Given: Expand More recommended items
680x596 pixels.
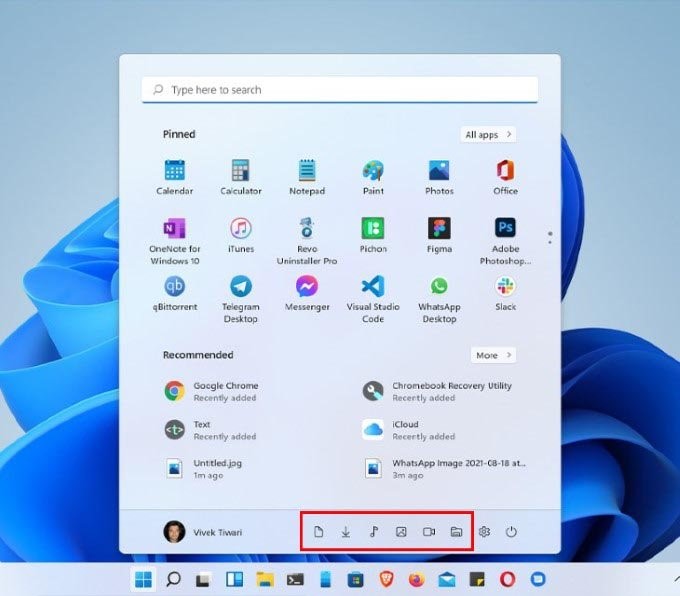Looking at the screenshot, I should 493,355.
